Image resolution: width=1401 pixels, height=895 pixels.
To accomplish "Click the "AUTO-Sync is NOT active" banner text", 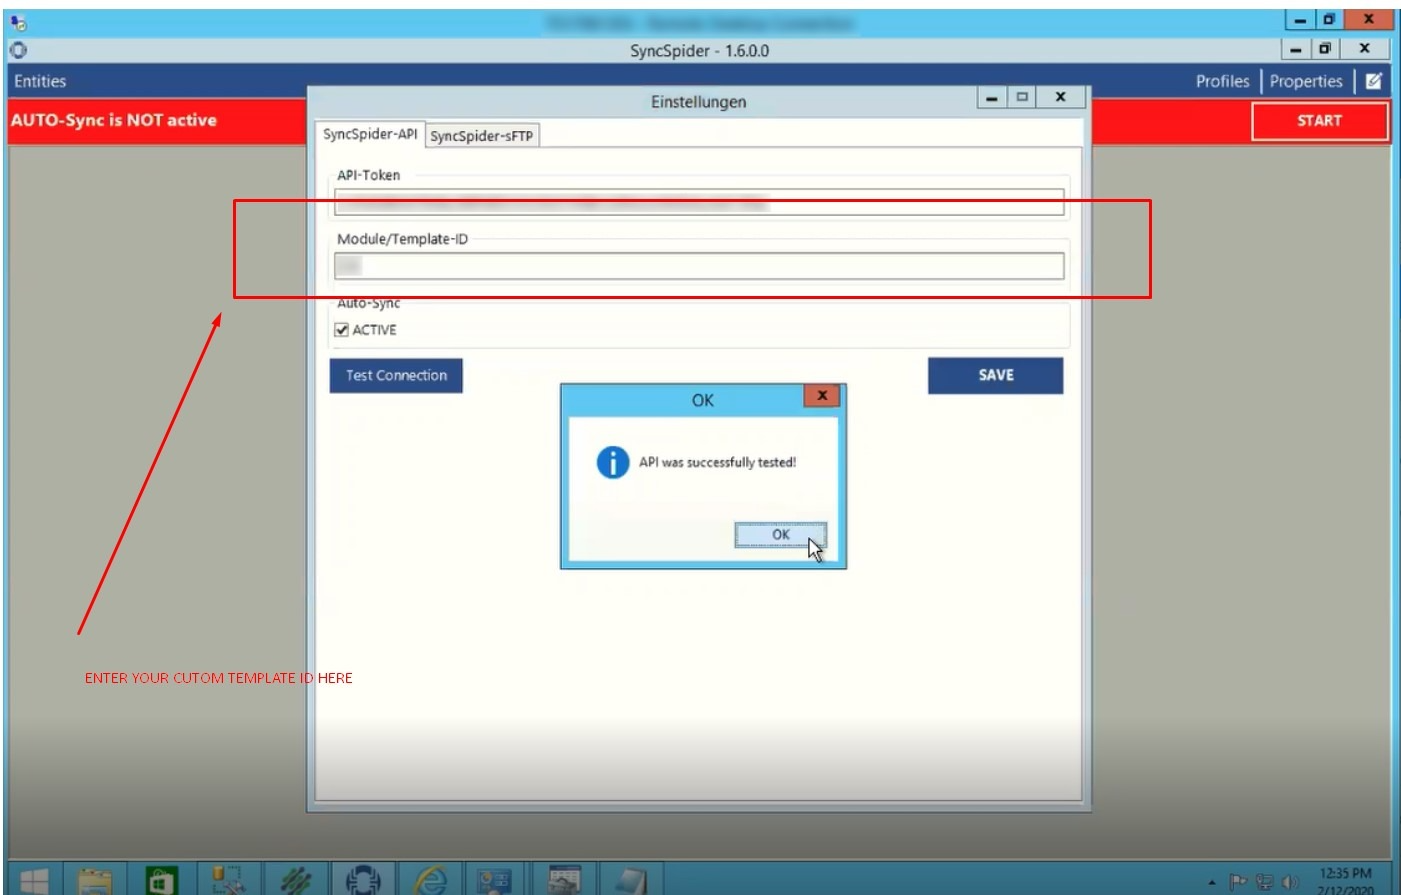I will [113, 120].
